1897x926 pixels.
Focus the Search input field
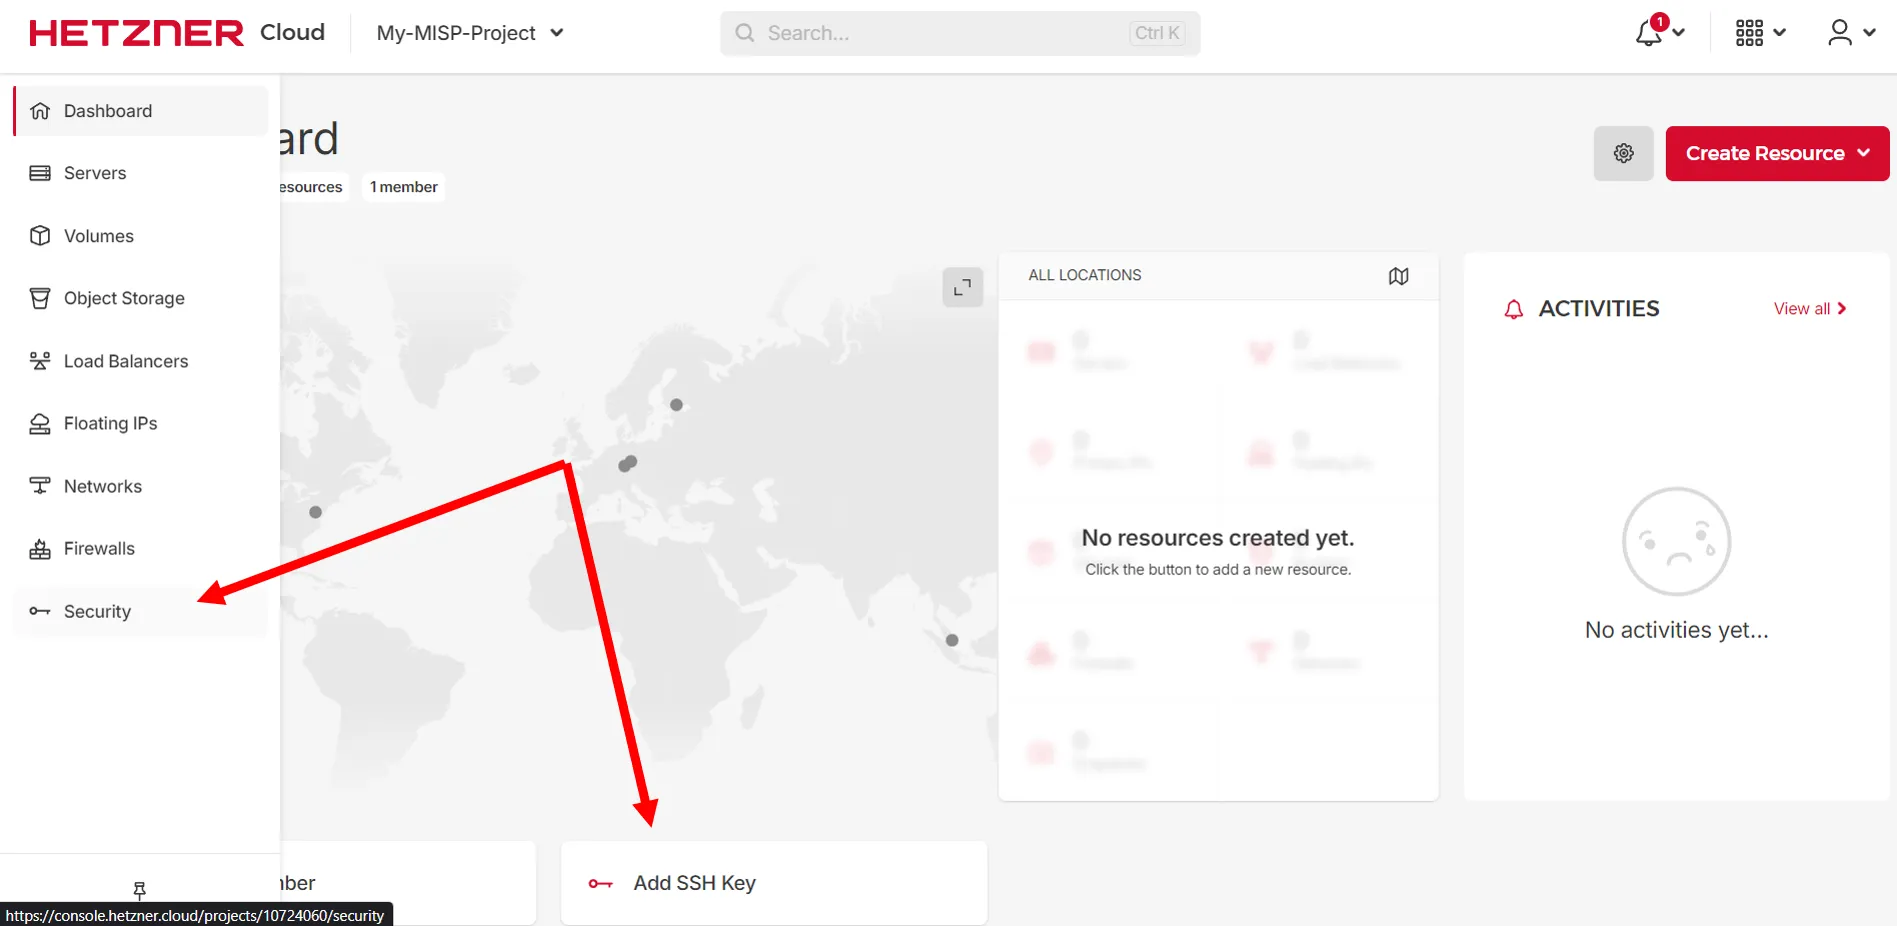click(x=940, y=33)
